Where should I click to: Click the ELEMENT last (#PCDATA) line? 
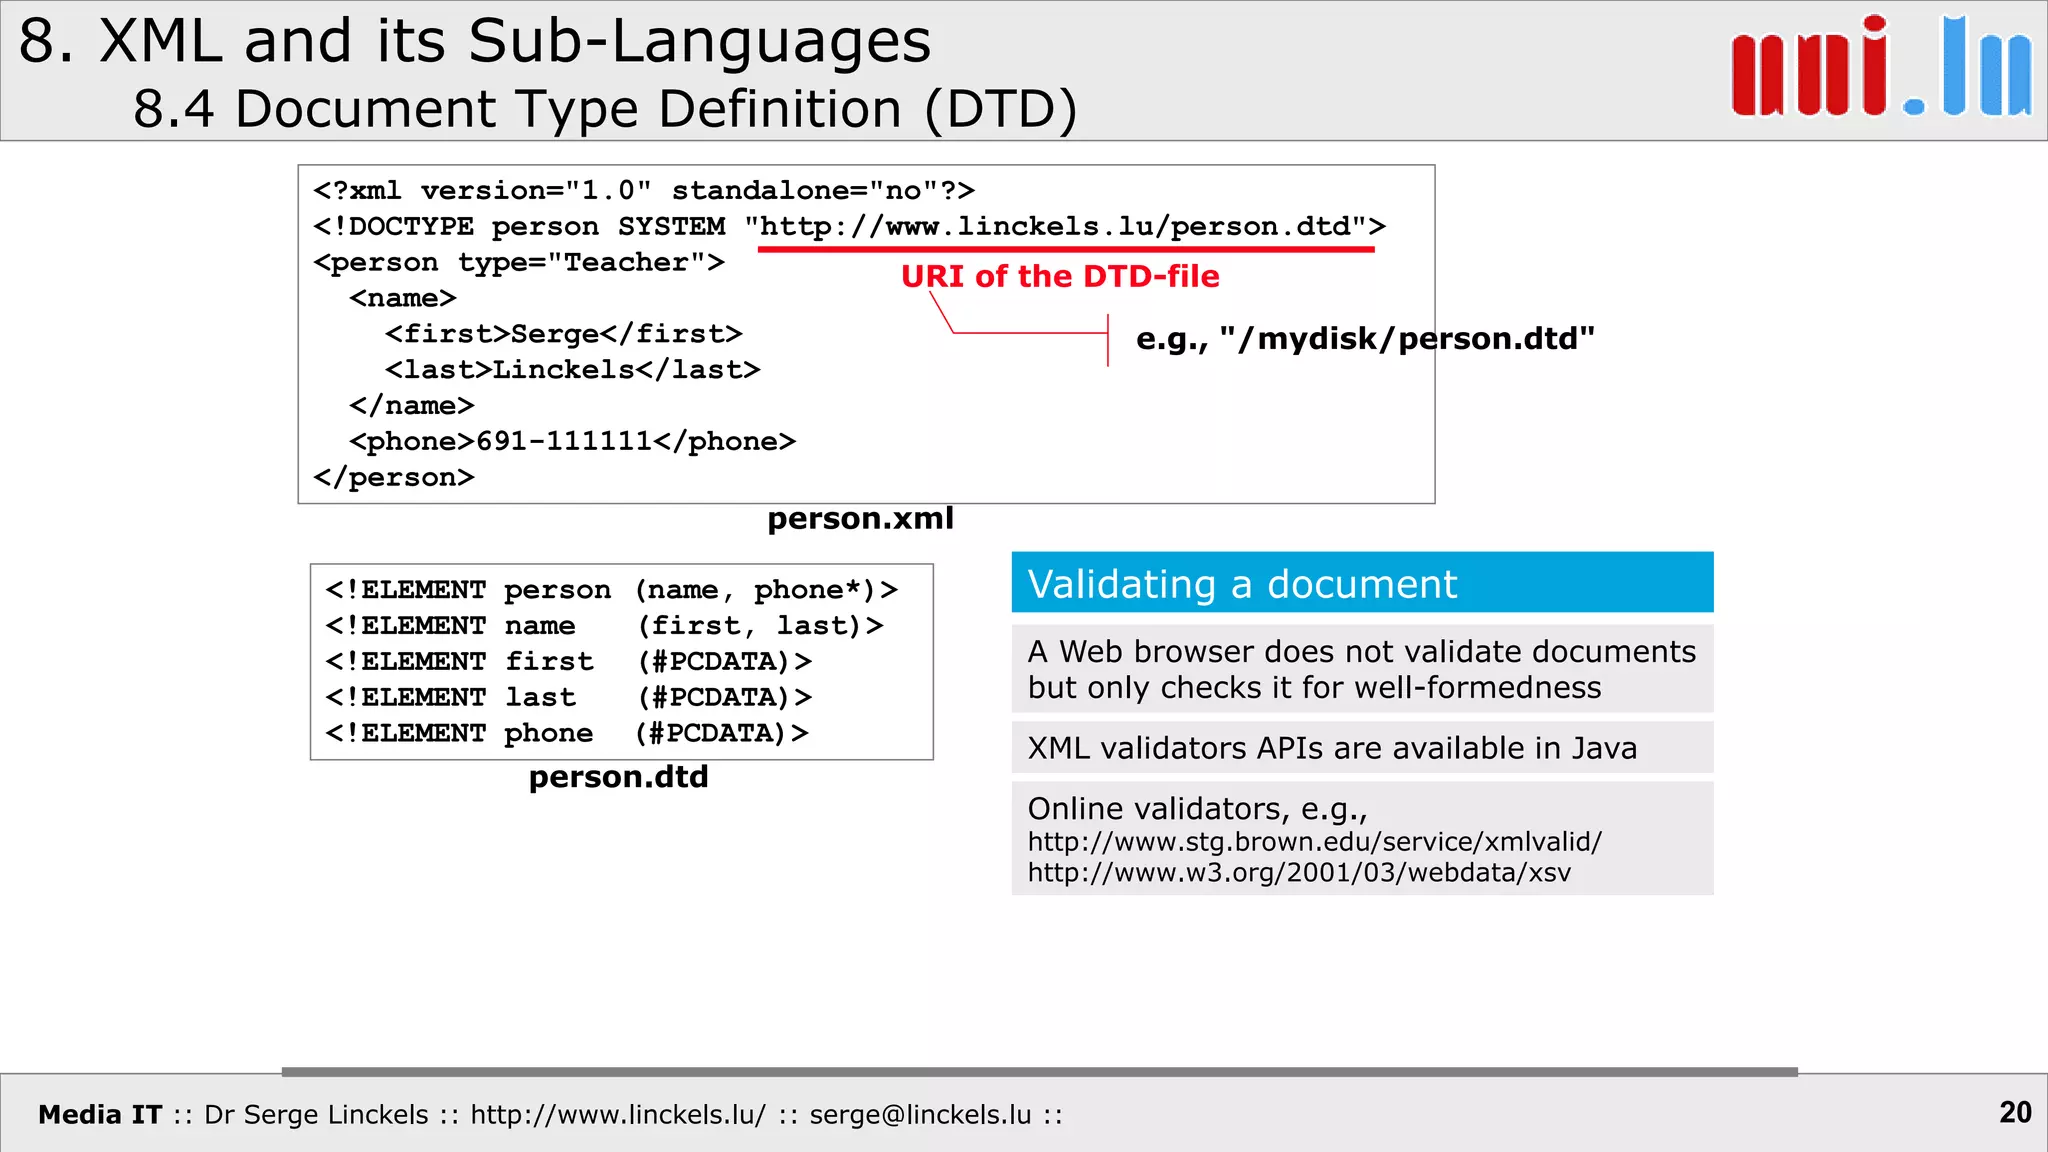[569, 698]
